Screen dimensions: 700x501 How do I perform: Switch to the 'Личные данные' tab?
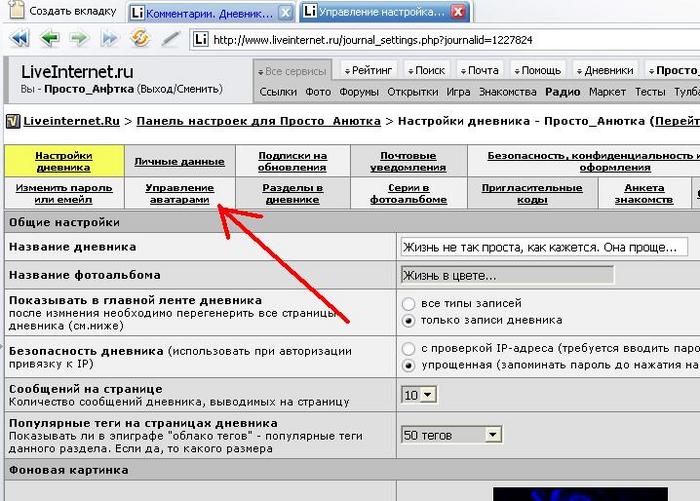click(x=179, y=160)
